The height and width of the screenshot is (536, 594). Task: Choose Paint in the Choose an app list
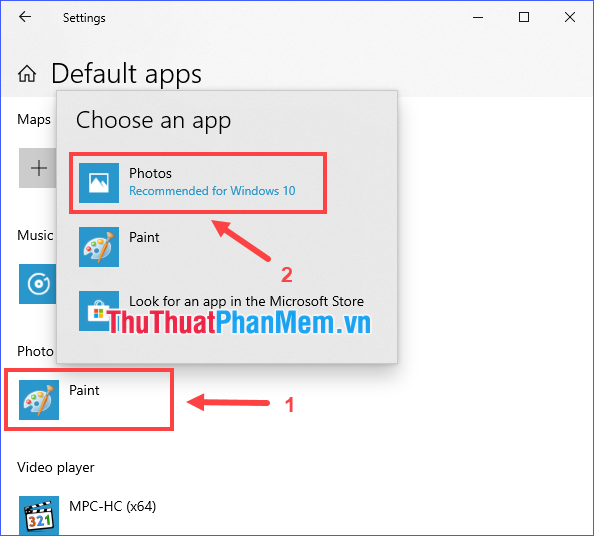(x=227, y=247)
